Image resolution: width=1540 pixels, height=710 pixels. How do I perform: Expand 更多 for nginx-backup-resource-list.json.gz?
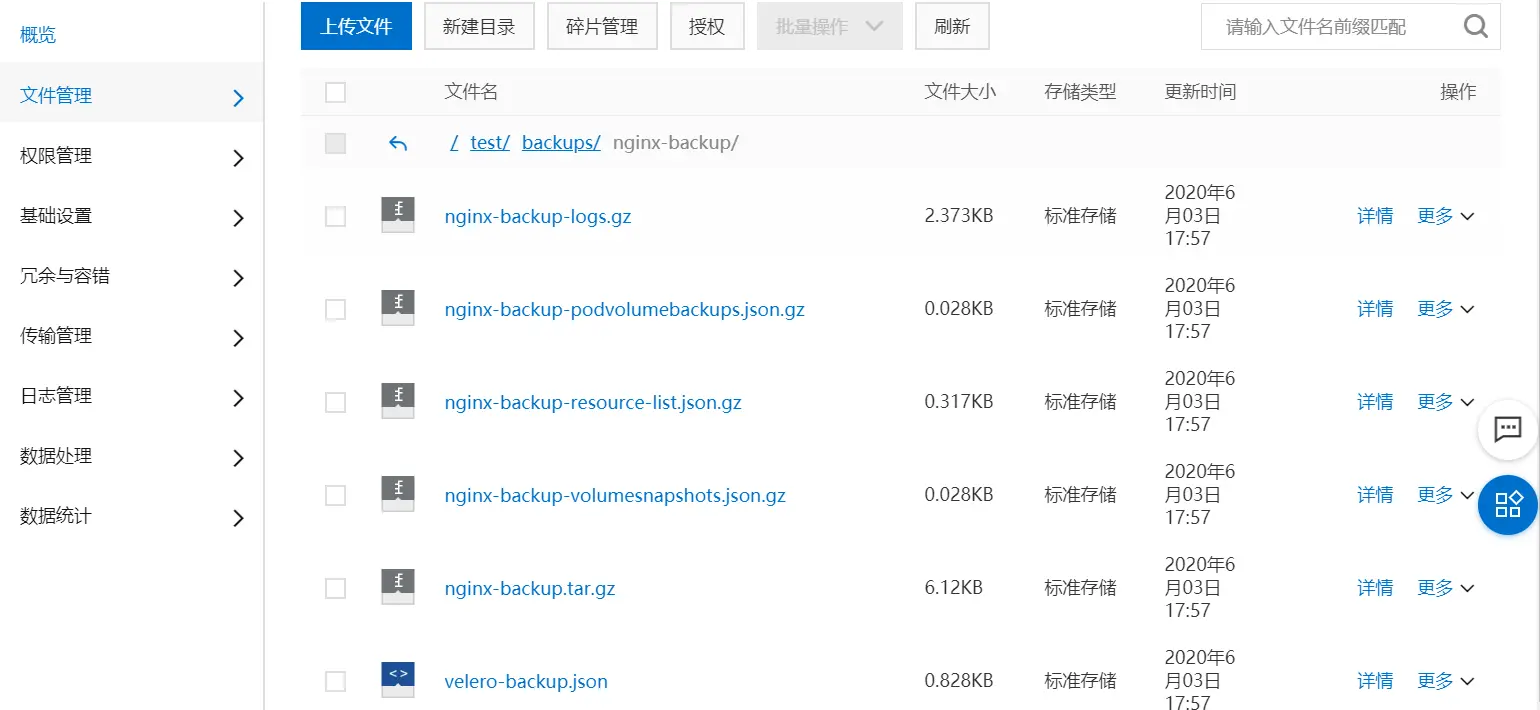click(x=1446, y=401)
